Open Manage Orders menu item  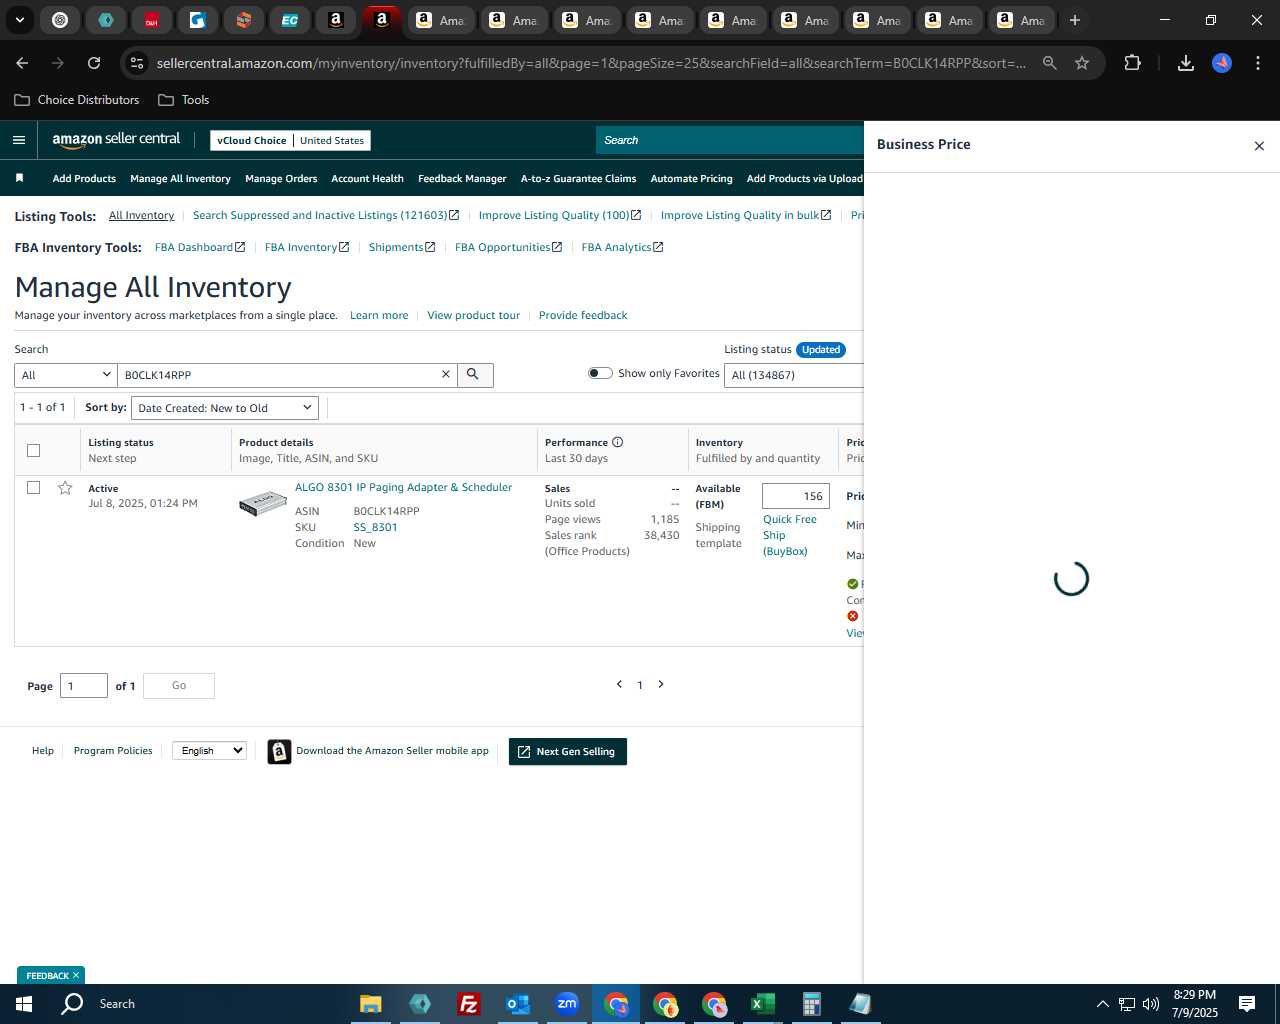281,179
